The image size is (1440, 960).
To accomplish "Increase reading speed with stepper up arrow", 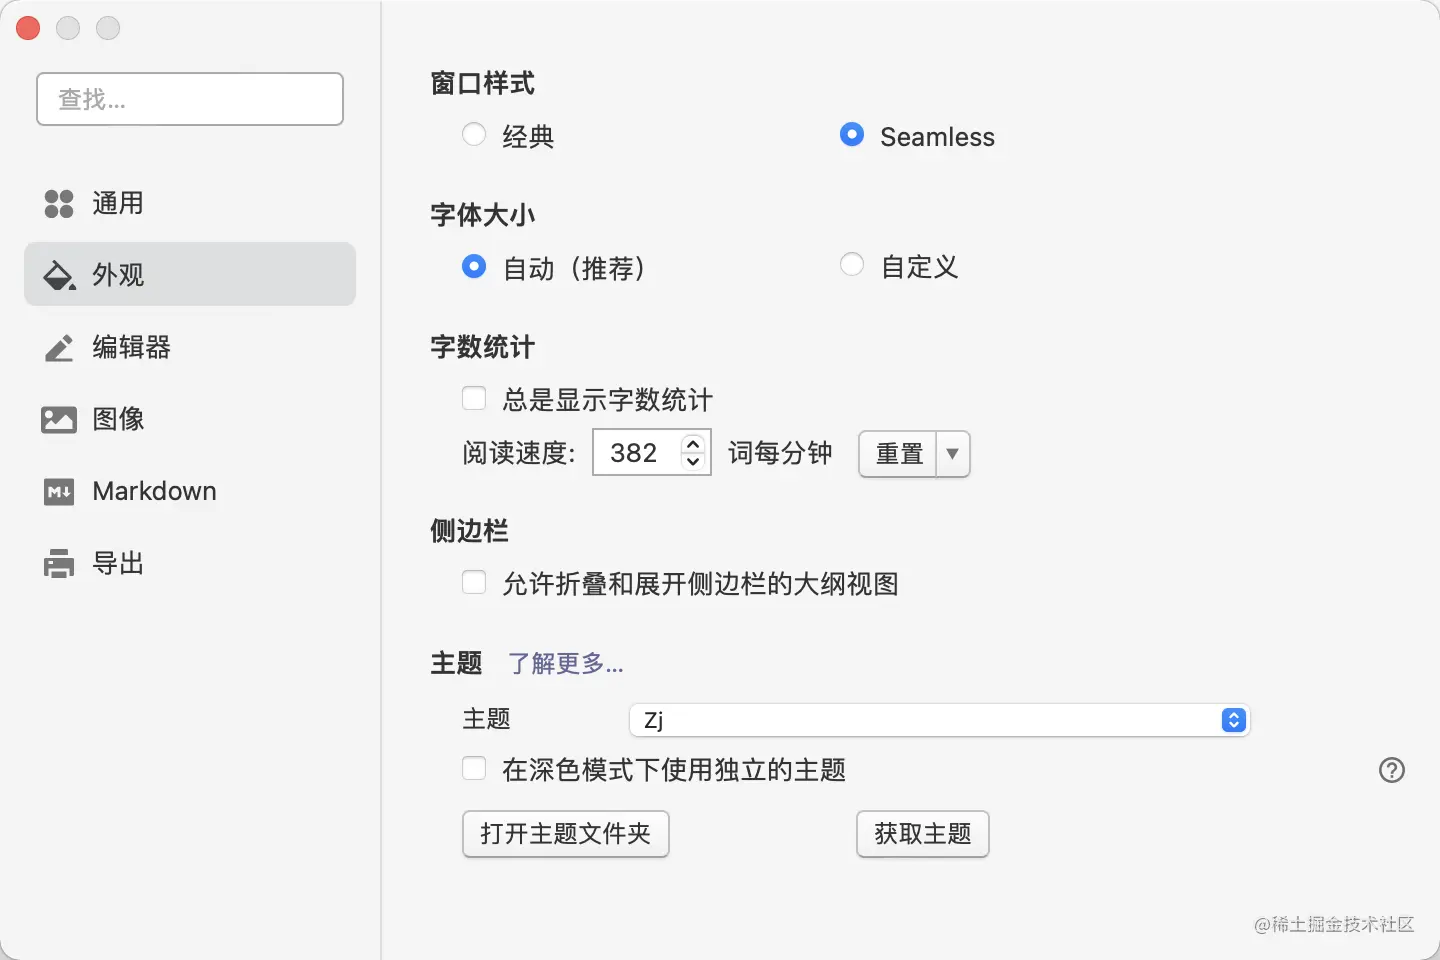I will pos(693,443).
